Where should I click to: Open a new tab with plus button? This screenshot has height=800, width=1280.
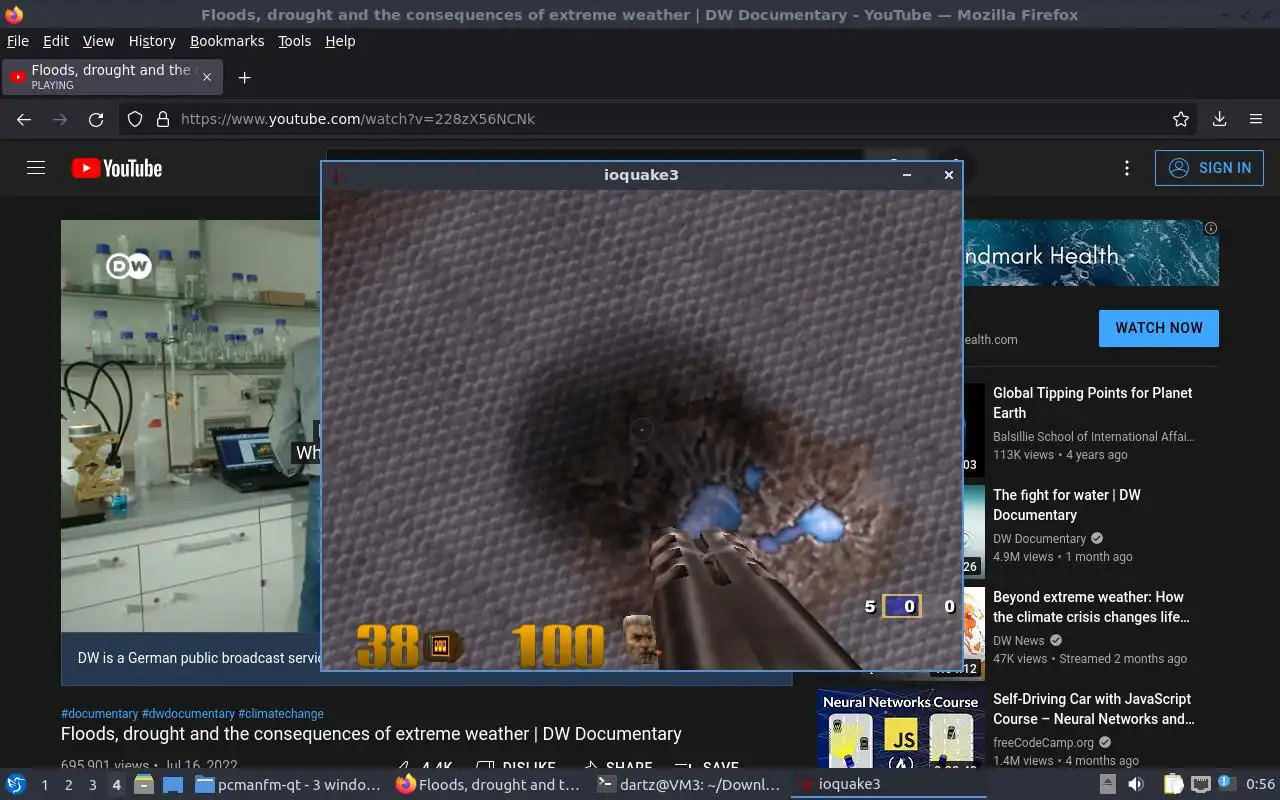click(x=244, y=77)
